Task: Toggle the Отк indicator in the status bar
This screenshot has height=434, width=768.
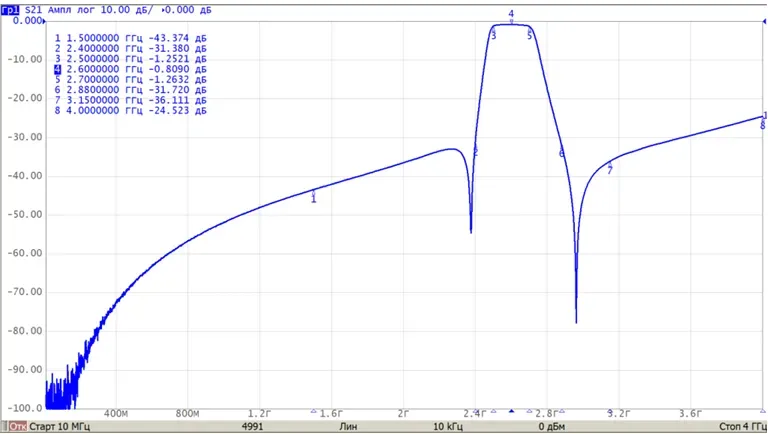Action: (x=17, y=427)
